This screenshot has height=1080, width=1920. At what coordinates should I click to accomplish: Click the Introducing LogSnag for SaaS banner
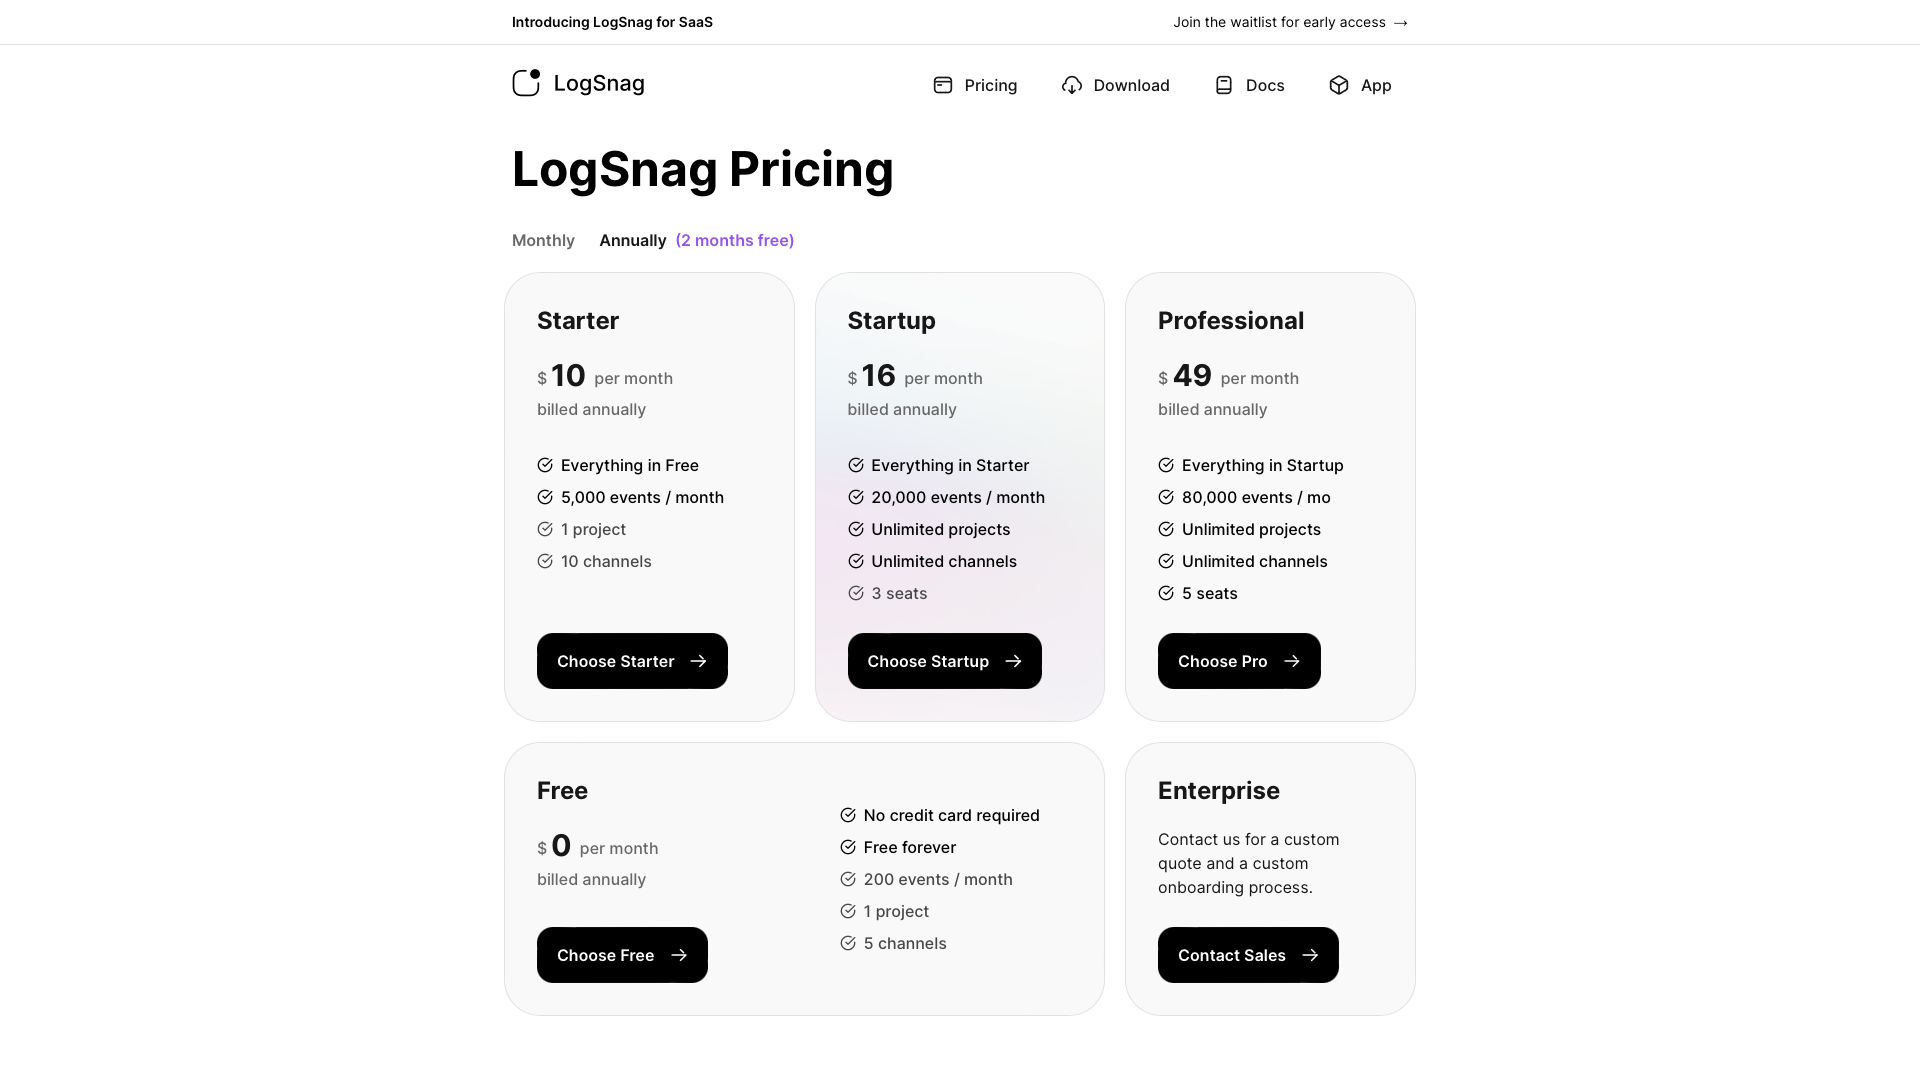point(612,22)
